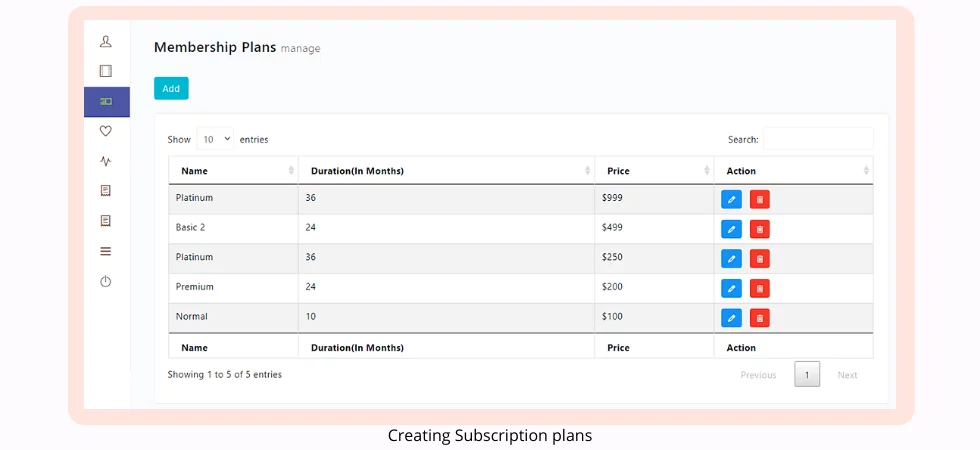980x450 pixels.
Task: Edit the Premium plan row
Action: (731, 288)
